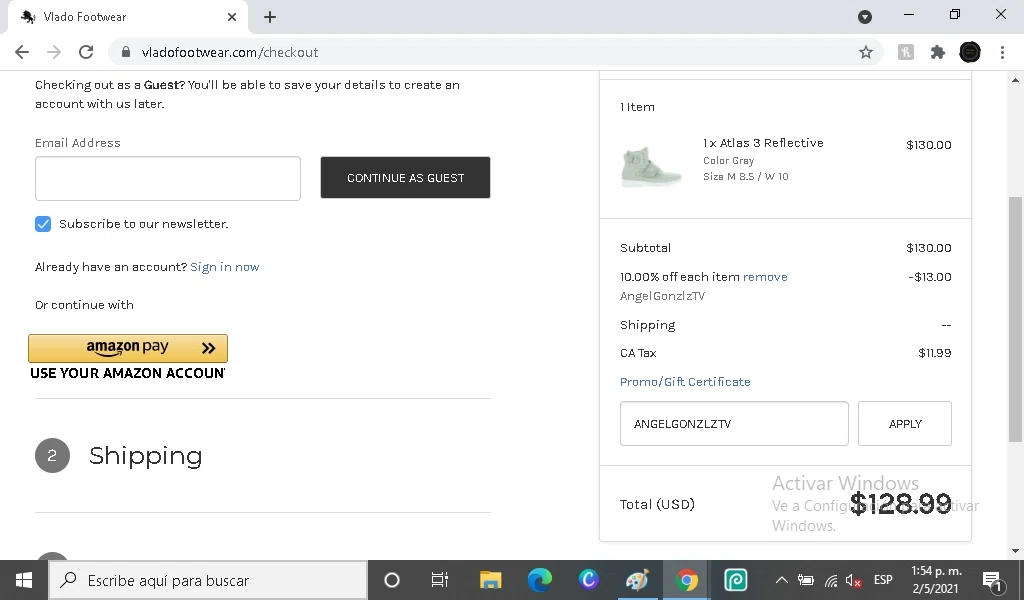Click the Shipping step heading
The width and height of the screenshot is (1024, 600).
coord(146,456)
